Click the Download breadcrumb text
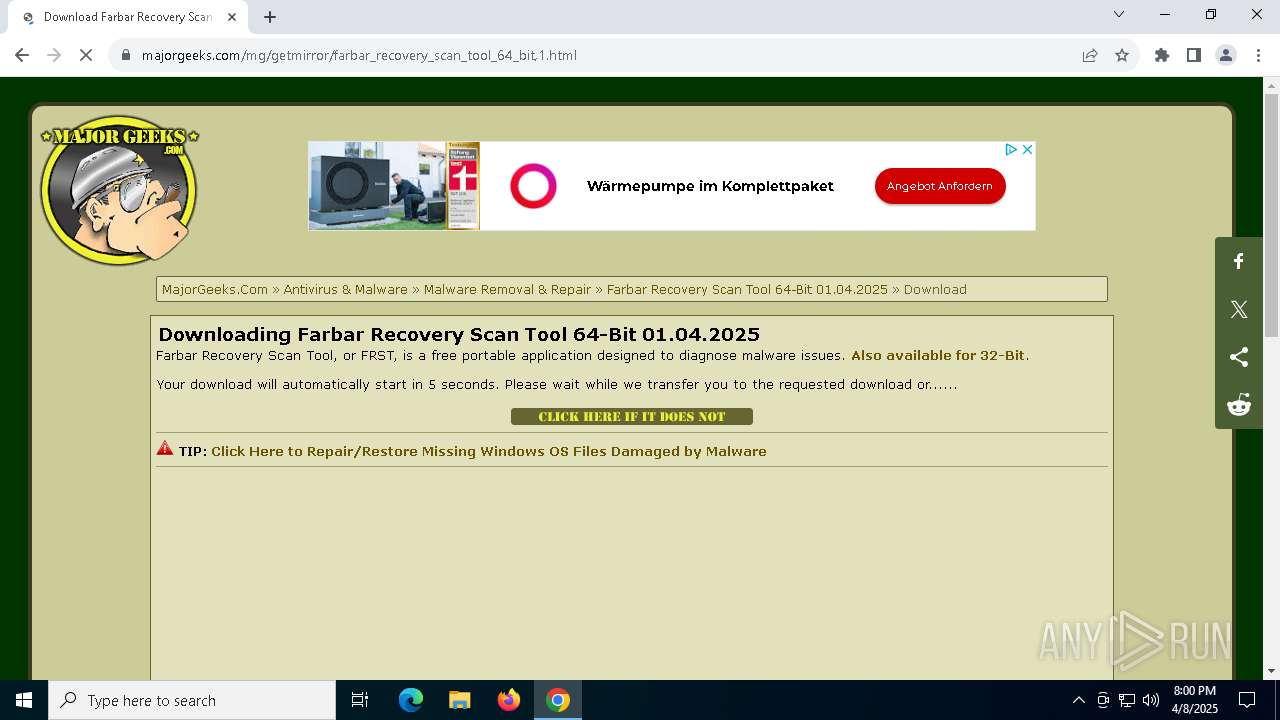Image resolution: width=1280 pixels, height=720 pixels. 935,289
